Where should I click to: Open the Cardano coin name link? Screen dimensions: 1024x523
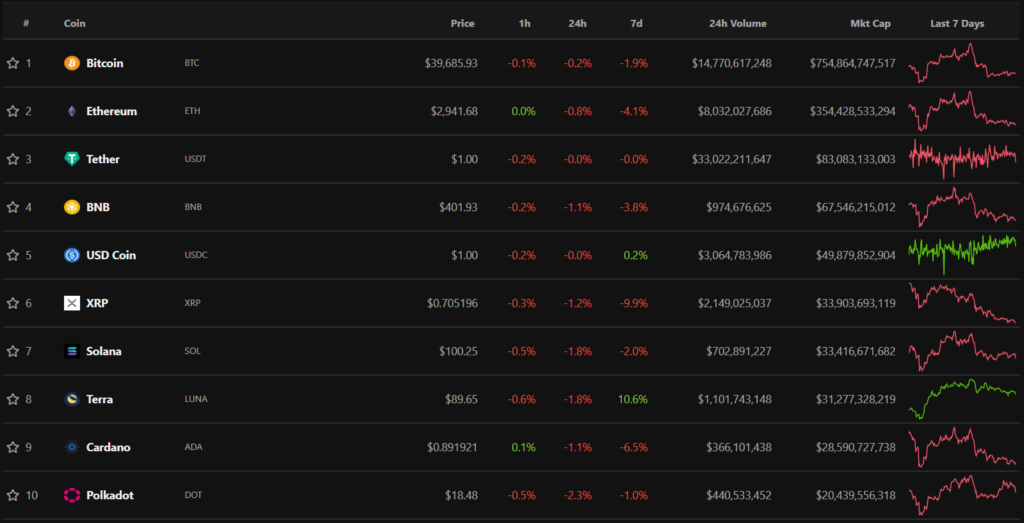(108, 447)
